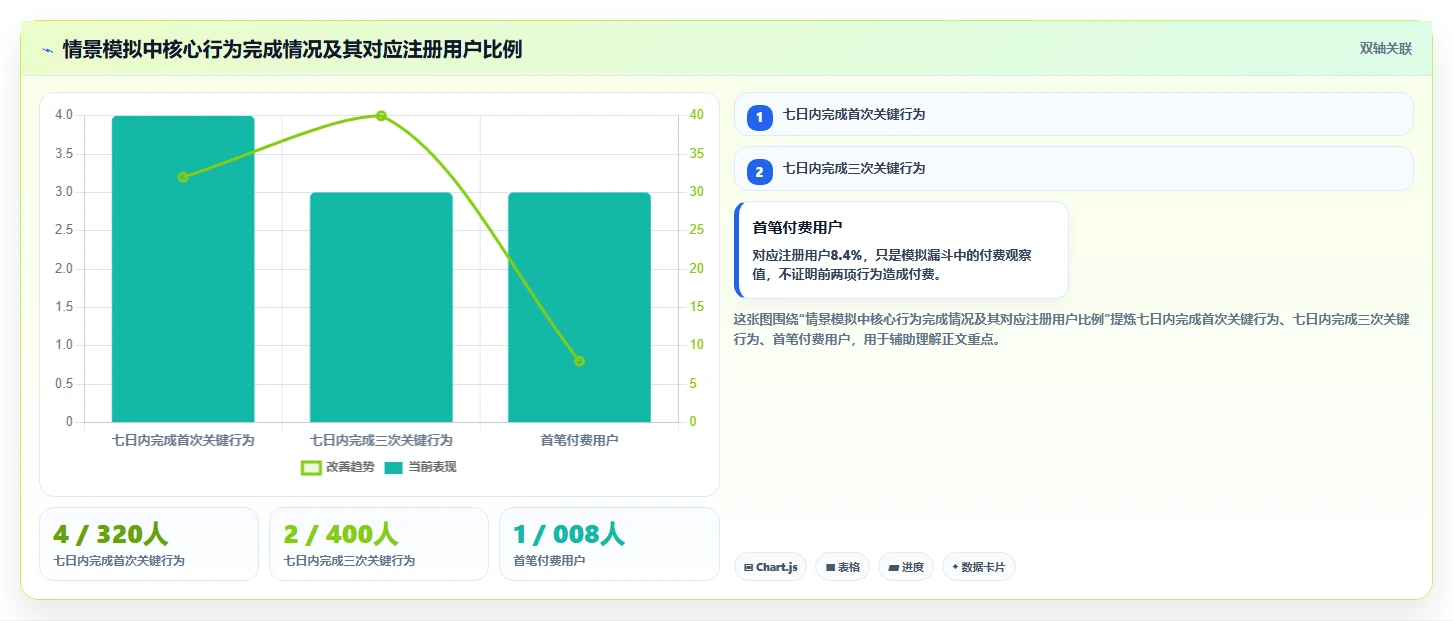Click the Chart.js tag
The width and height of the screenshot is (1453, 621).
click(x=770, y=567)
